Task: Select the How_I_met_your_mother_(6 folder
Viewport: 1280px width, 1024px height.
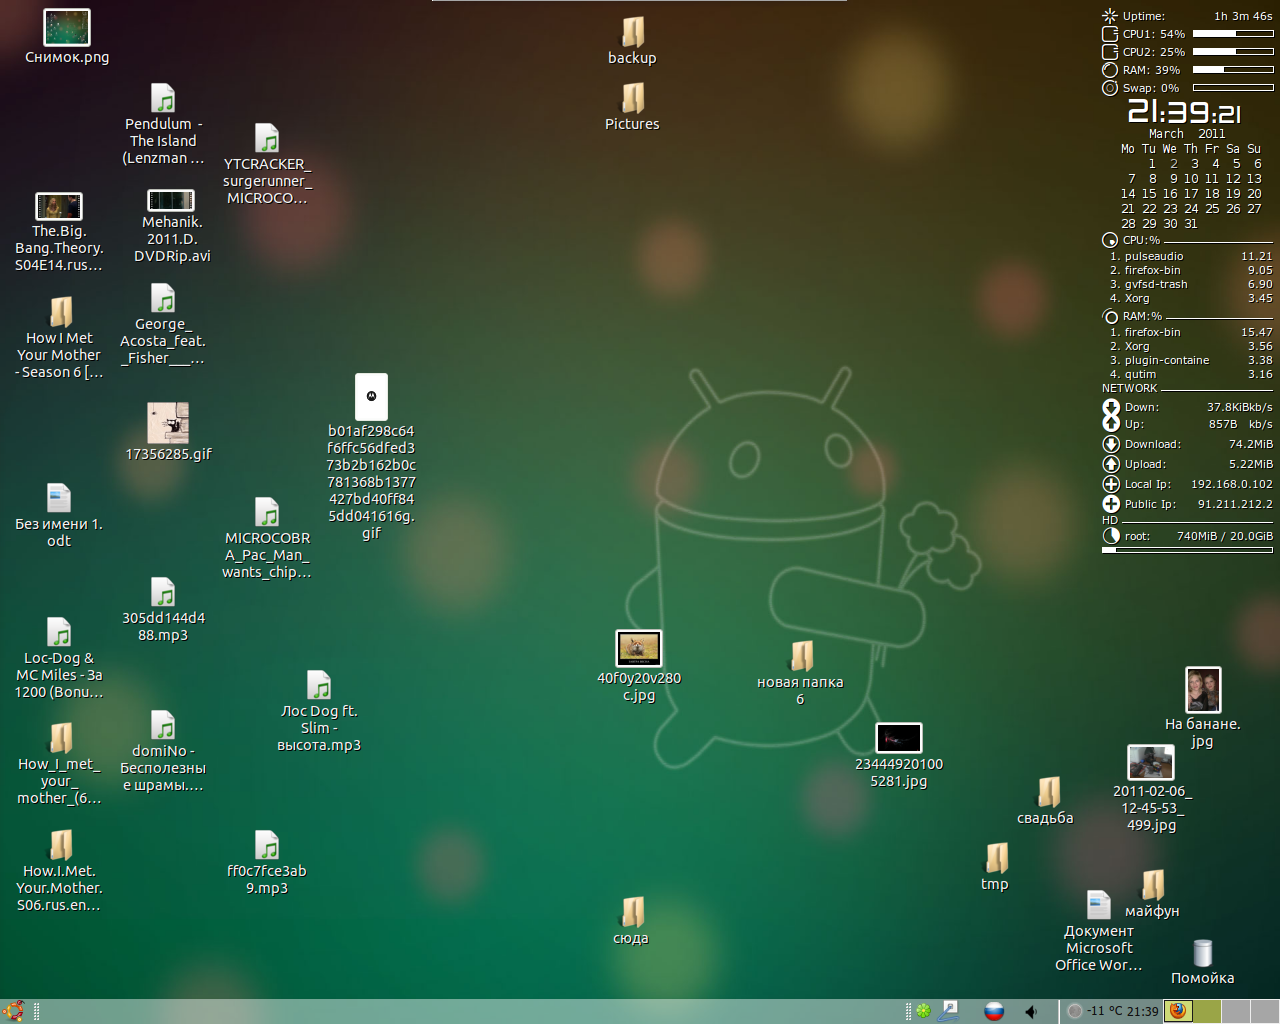Action: 59,764
